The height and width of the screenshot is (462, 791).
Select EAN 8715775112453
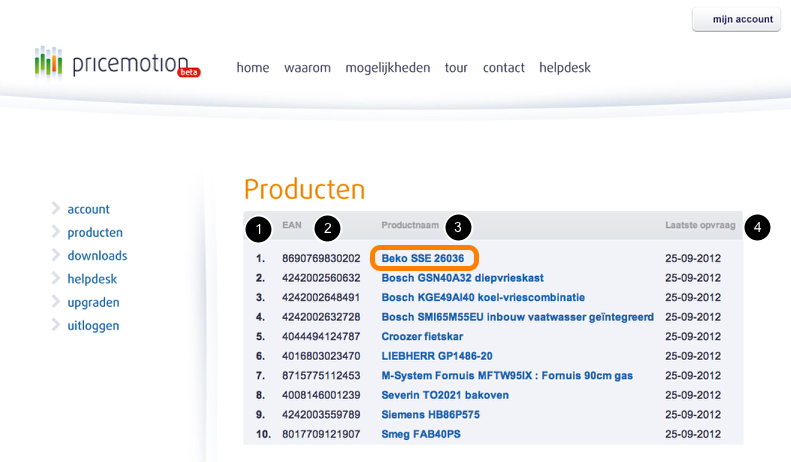(x=321, y=376)
